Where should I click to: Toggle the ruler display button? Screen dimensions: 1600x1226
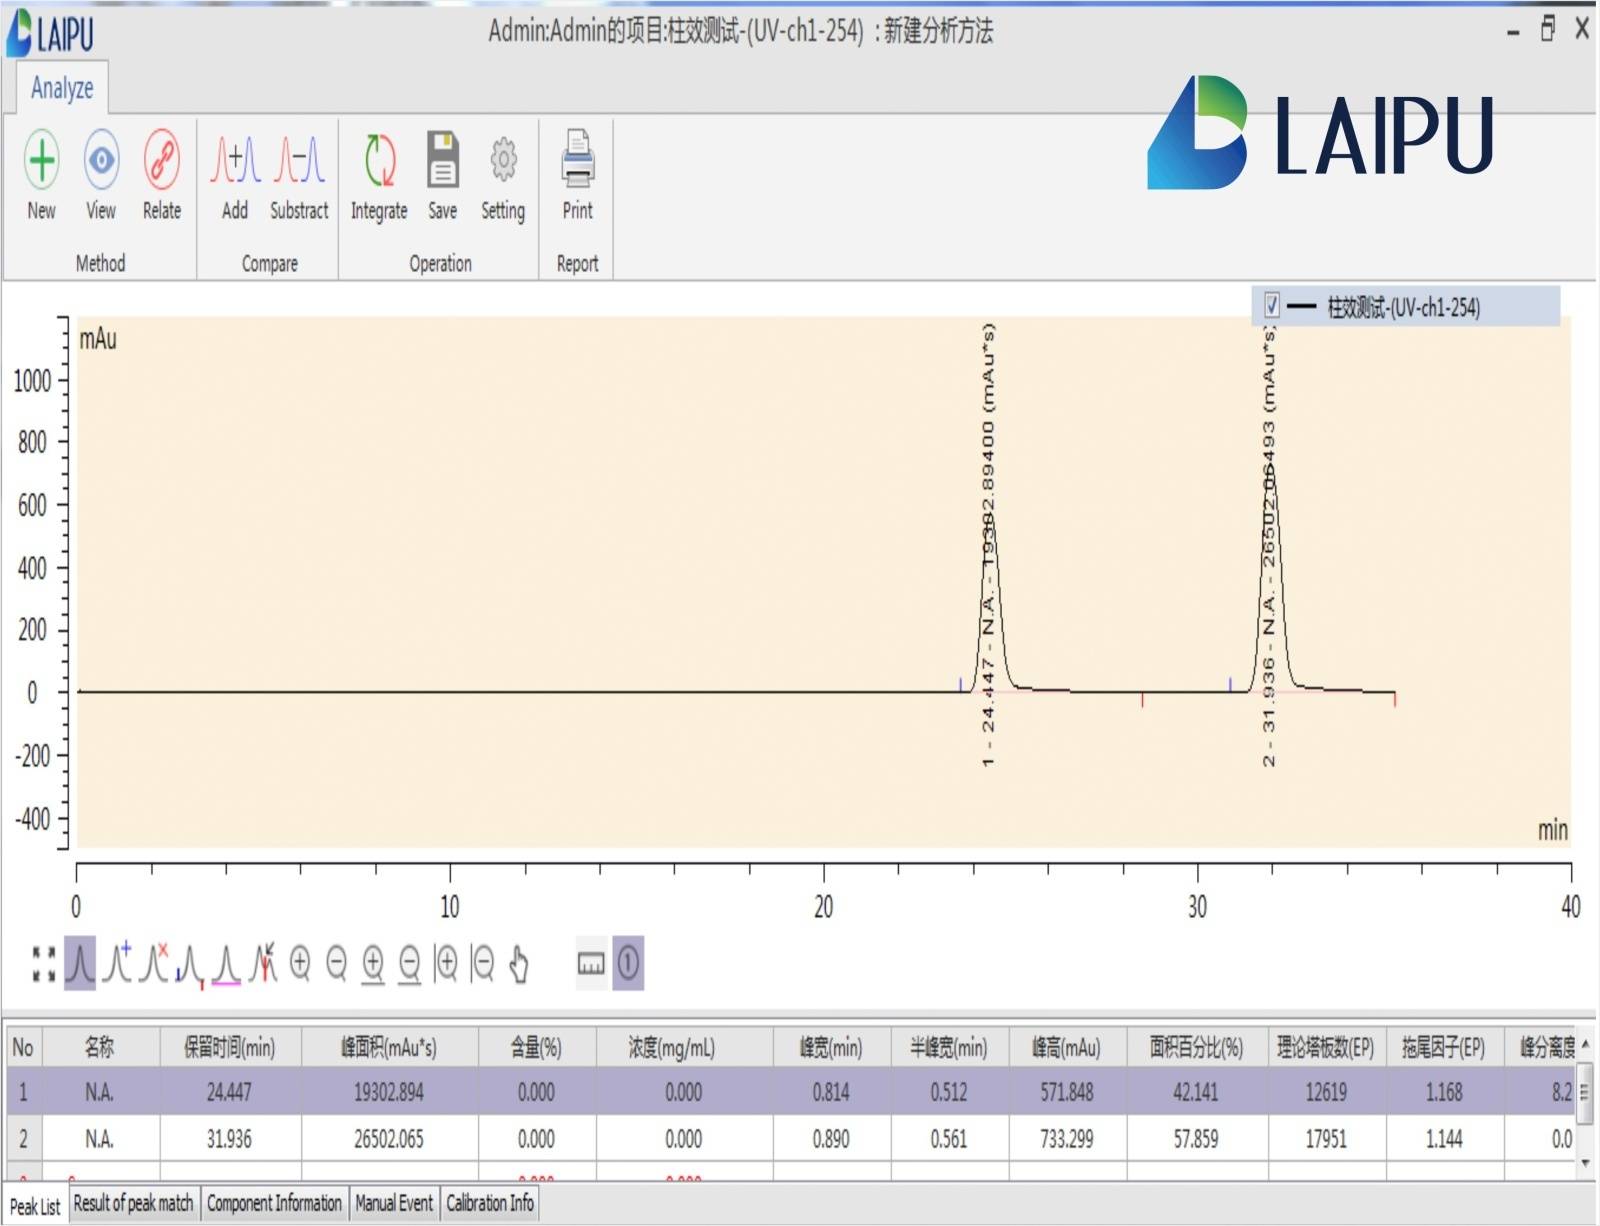click(591, 964)
